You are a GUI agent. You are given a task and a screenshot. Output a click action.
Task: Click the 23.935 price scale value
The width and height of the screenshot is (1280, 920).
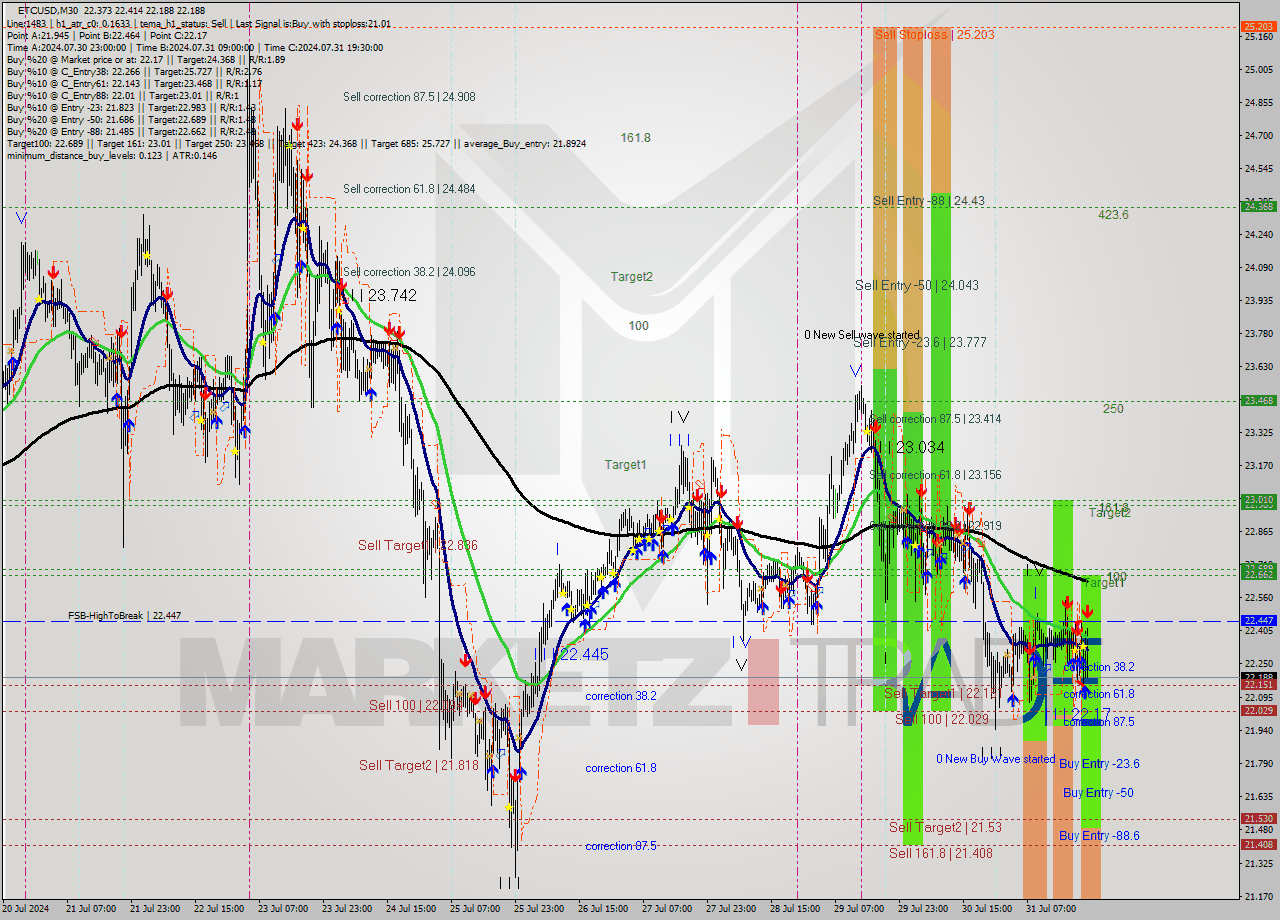[1257, 301]
